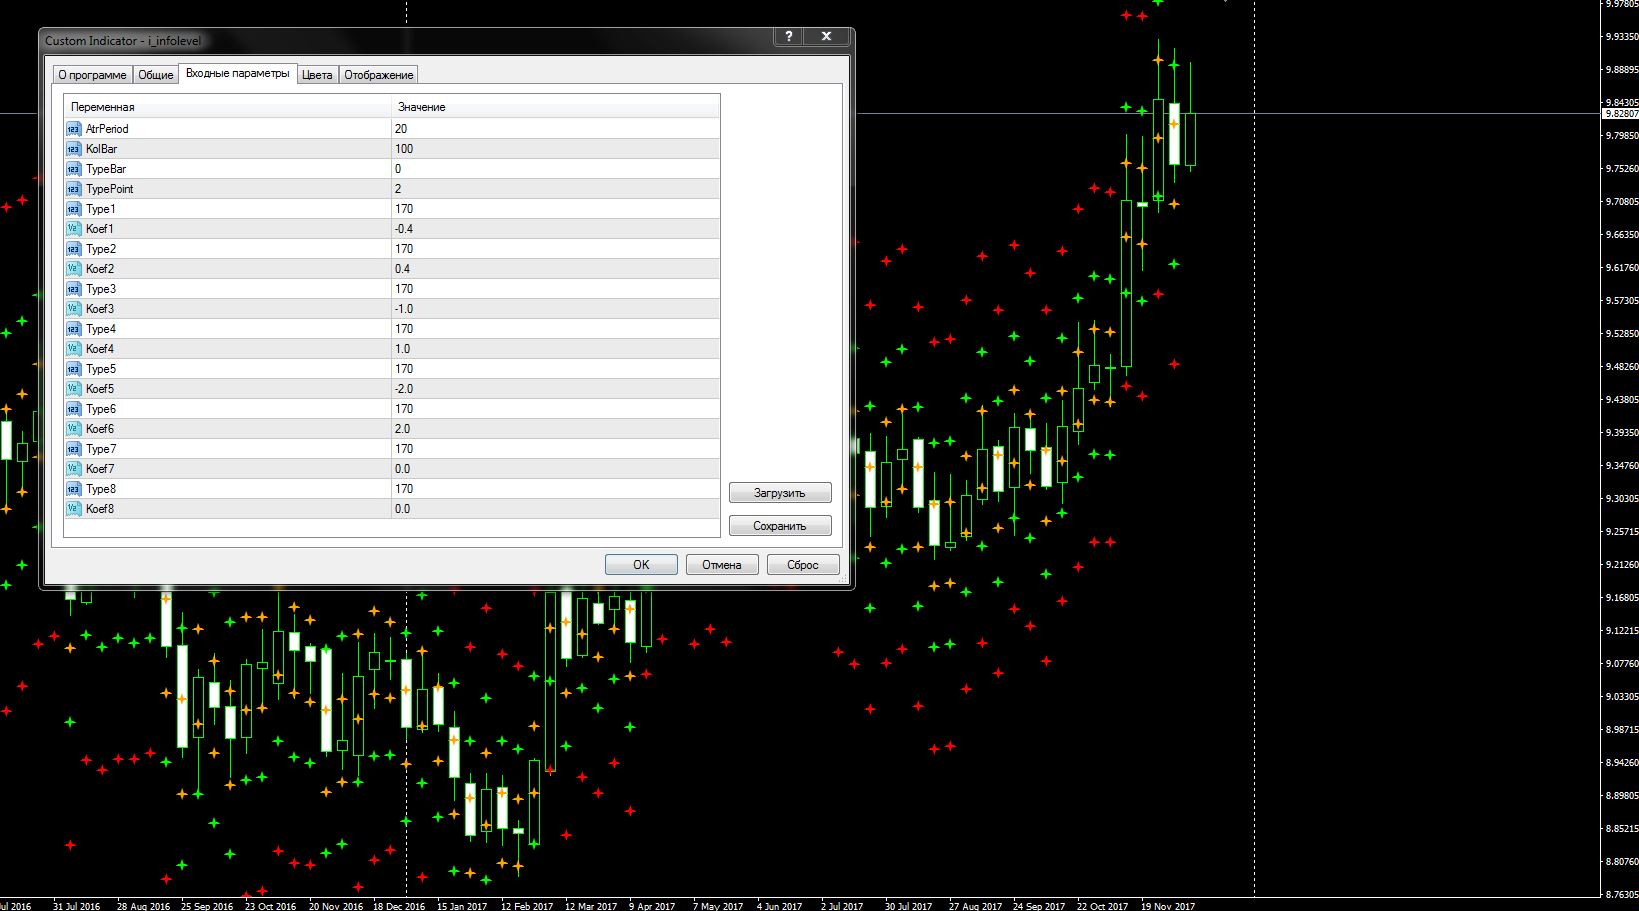Open the dialog help question-mark button
Image resolution: width=1639 pixels, height=911 pixels.
[789, 36]
